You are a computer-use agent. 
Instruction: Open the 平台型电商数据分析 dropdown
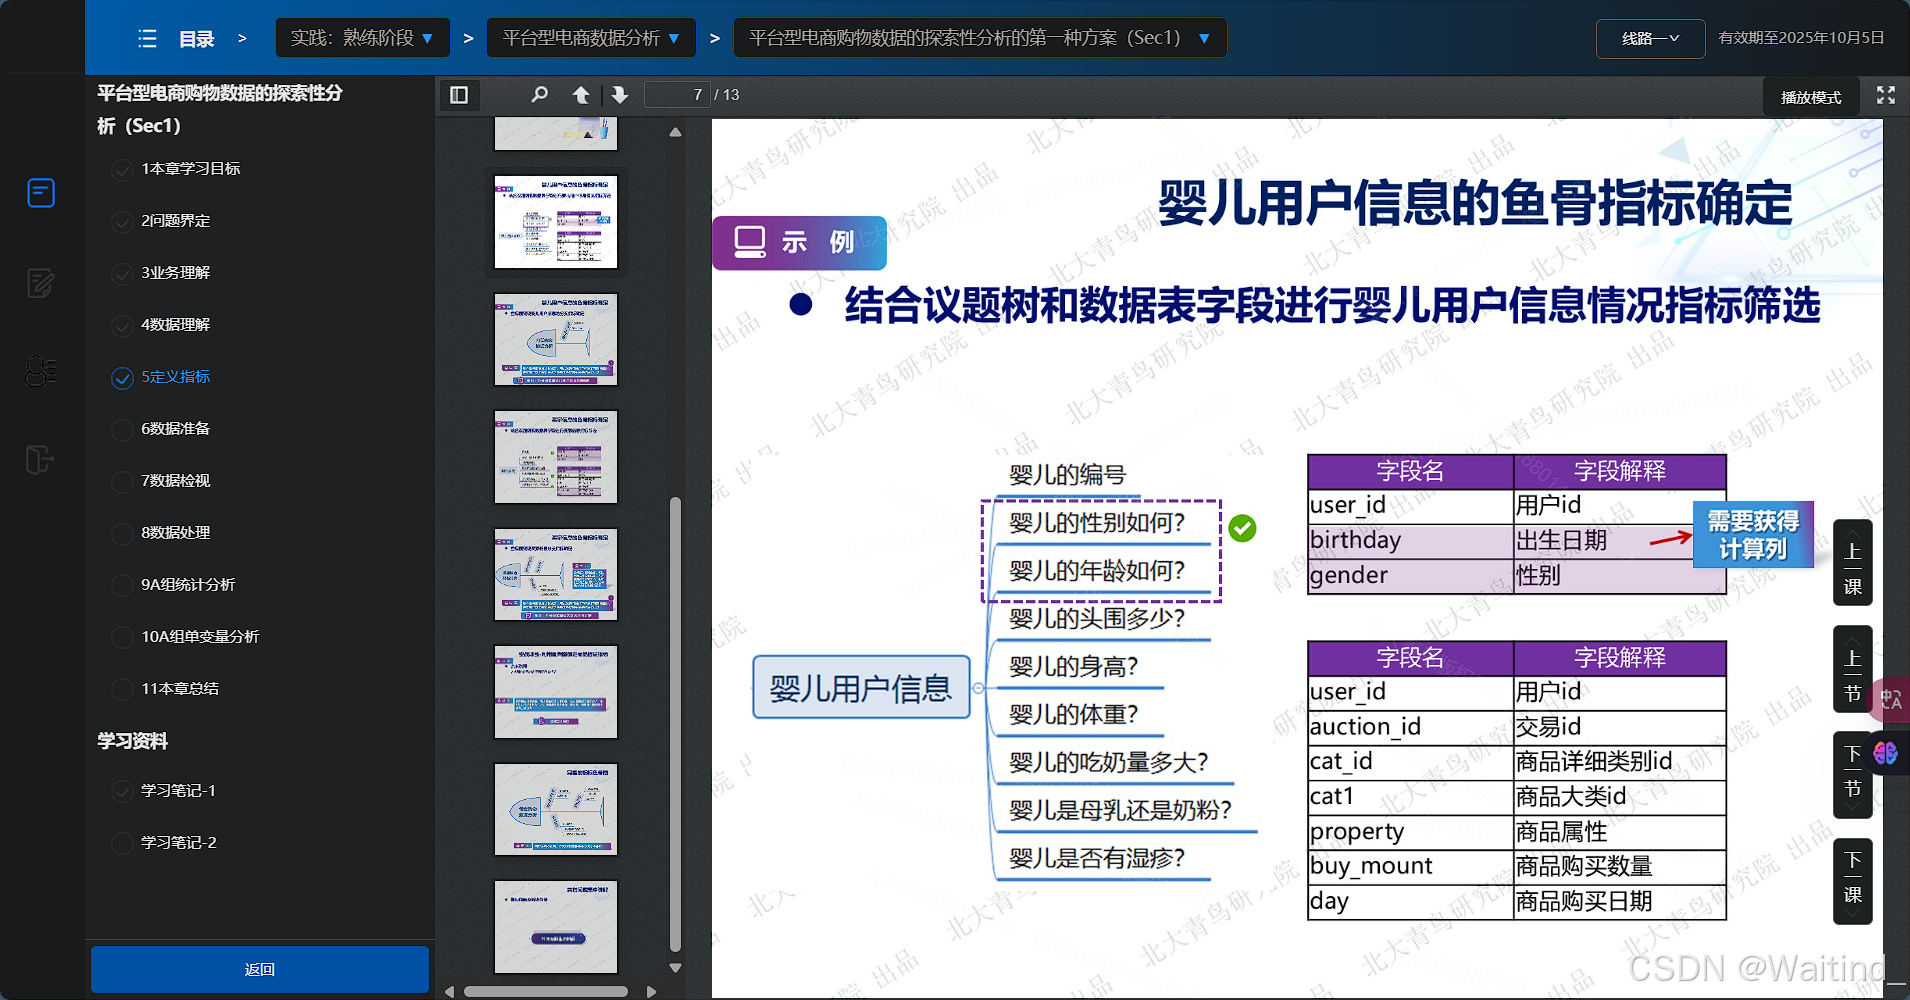coord(591,38)
